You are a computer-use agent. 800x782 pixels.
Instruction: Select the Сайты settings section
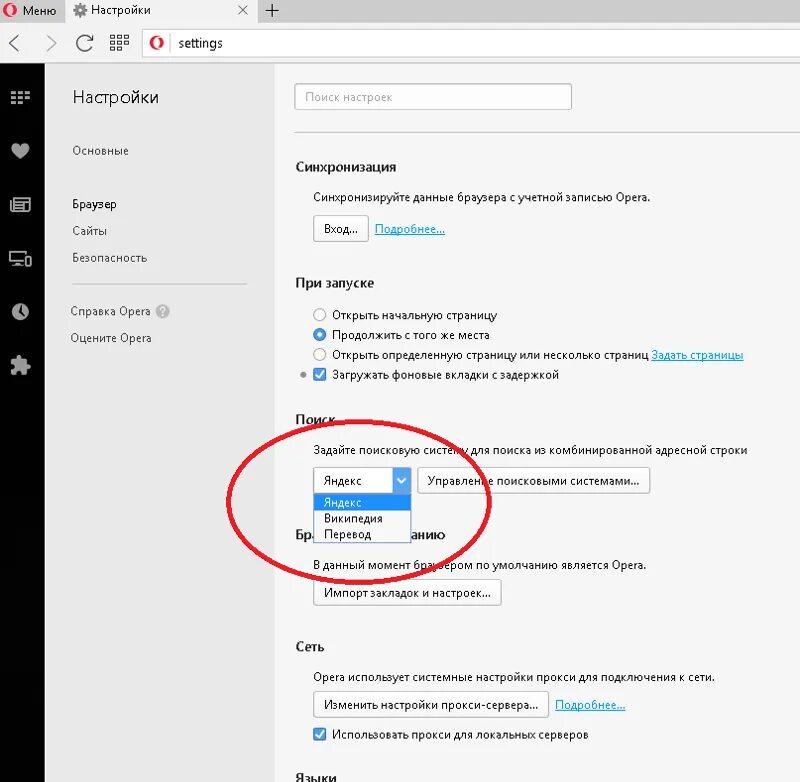click(89, 231)
